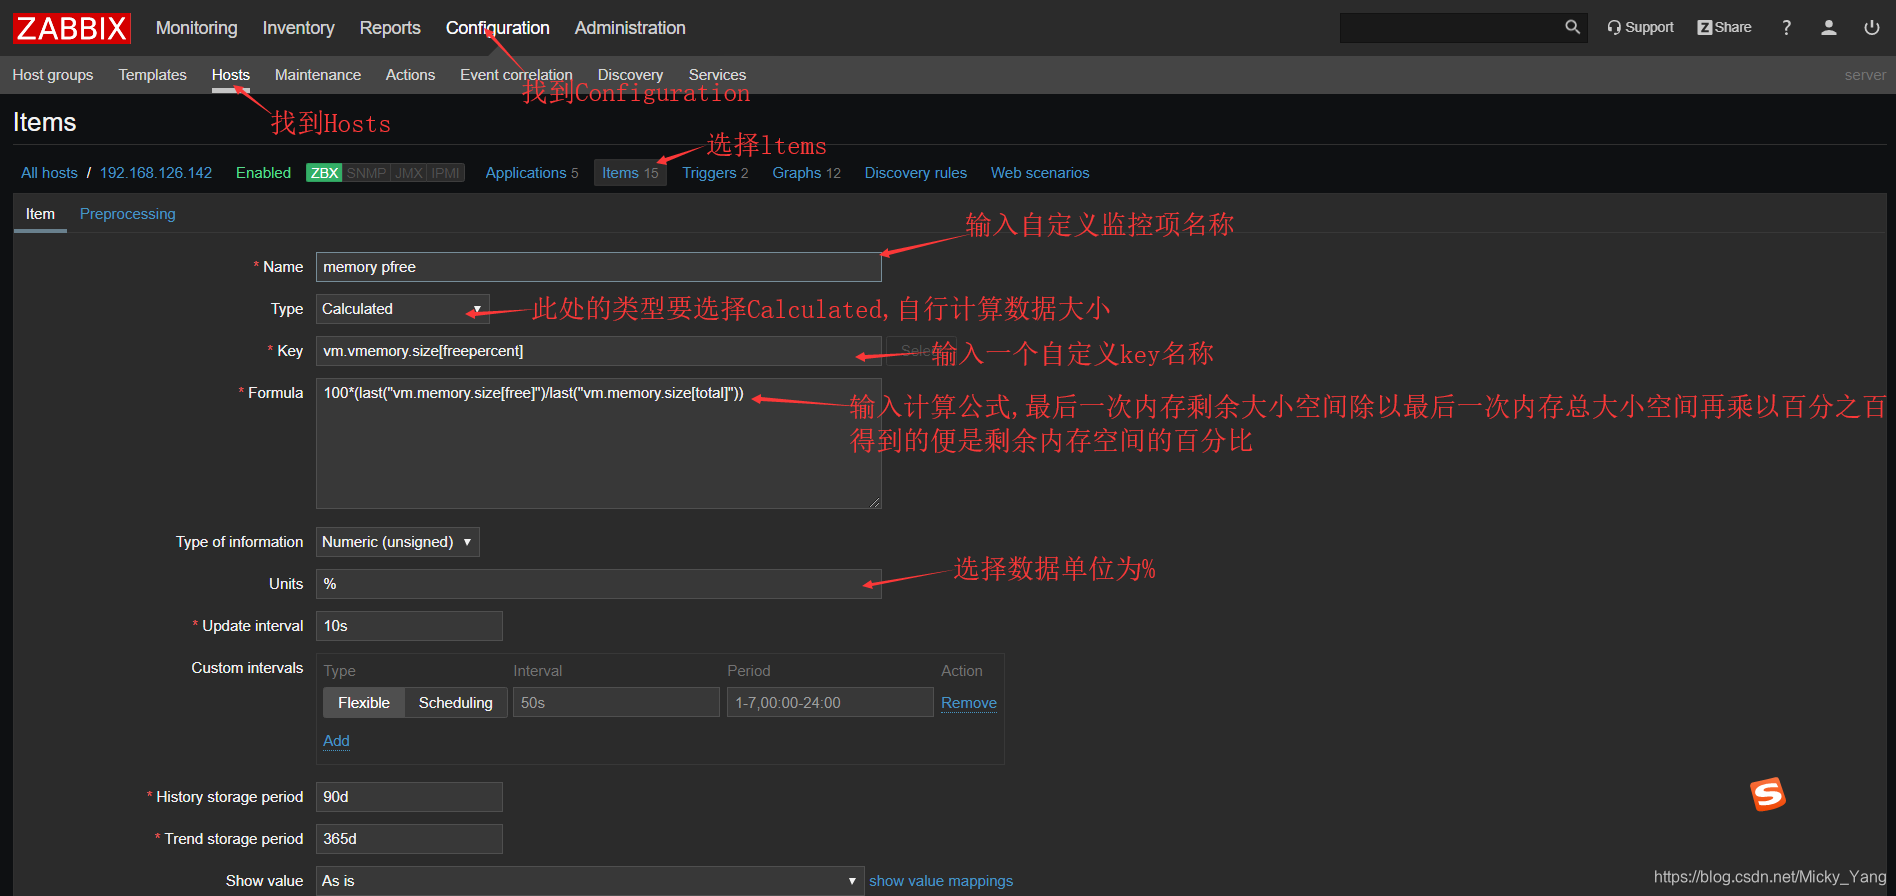Click the All hosts breadcrumb link
Viewport: 1896px width, 896px height.
pyautogui.click(x=49, y=173)
